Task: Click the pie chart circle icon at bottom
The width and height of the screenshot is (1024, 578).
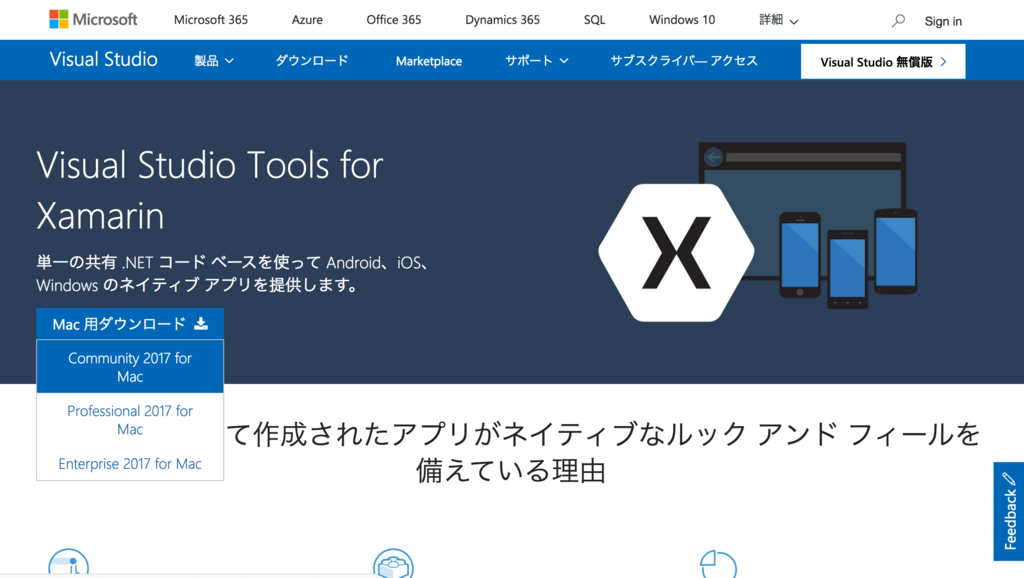Action: [x=718, y=564]
